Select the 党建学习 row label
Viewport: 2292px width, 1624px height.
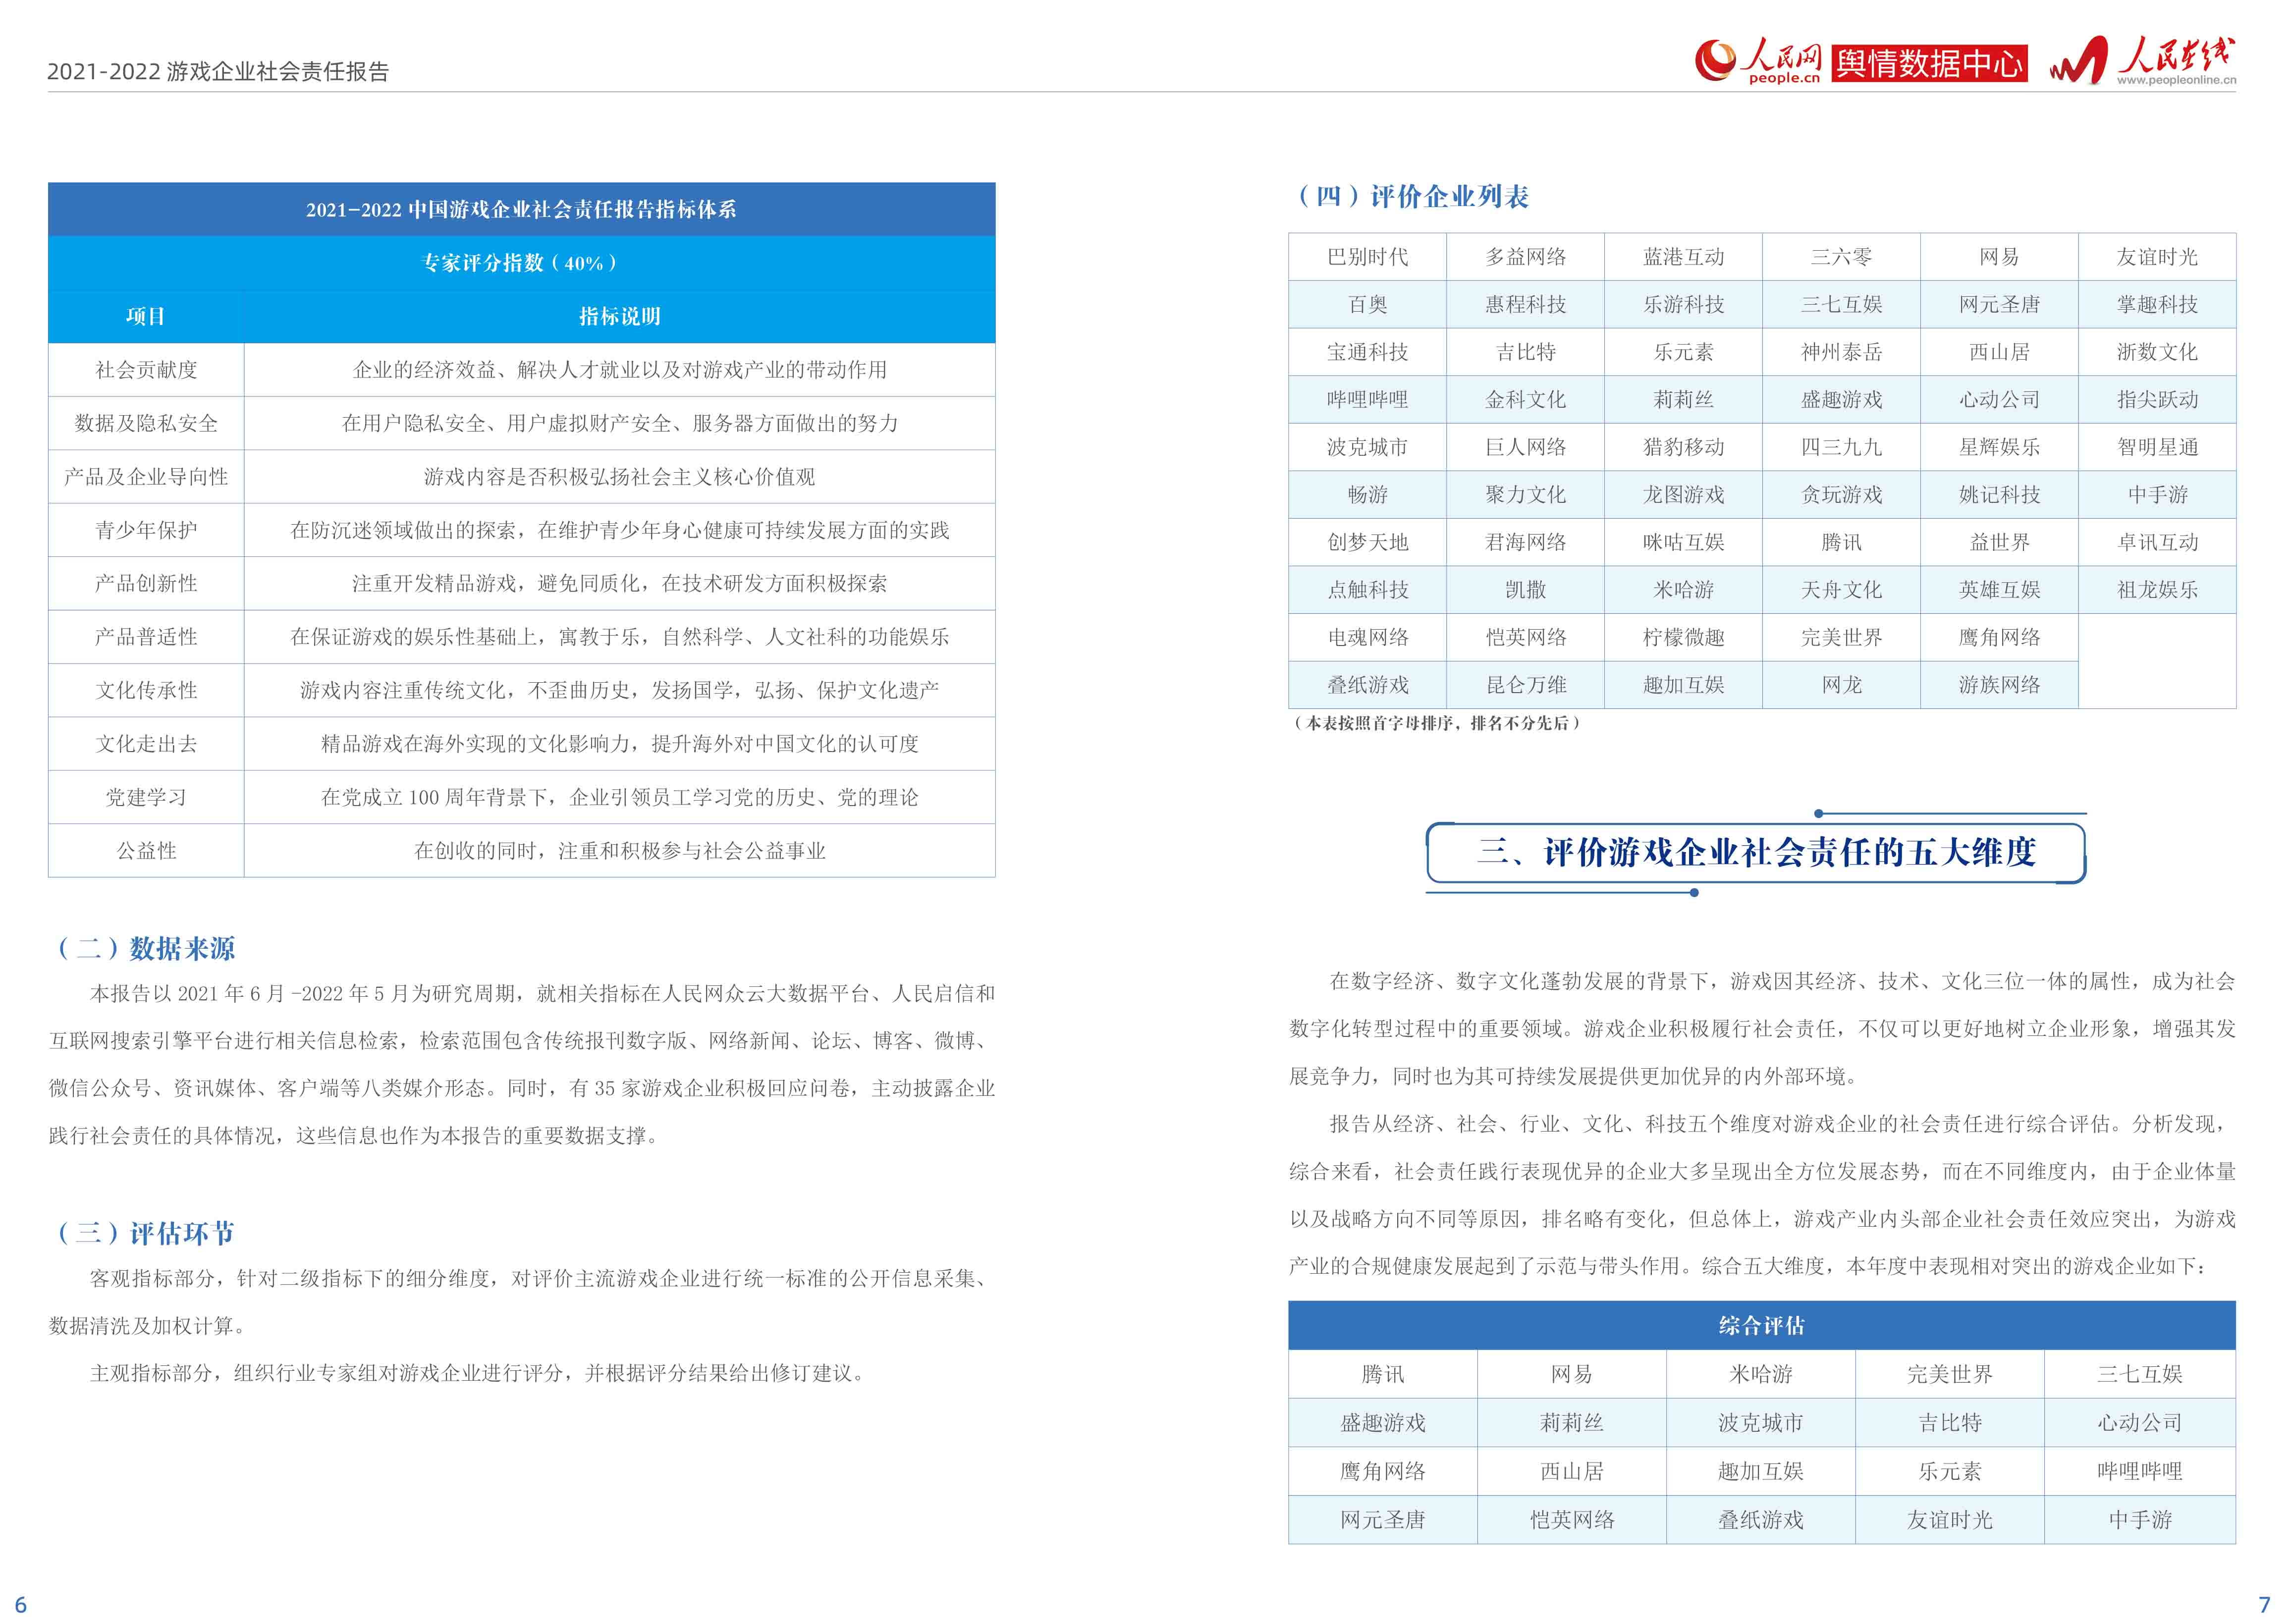pyautogui.click(x=146, y=797)
